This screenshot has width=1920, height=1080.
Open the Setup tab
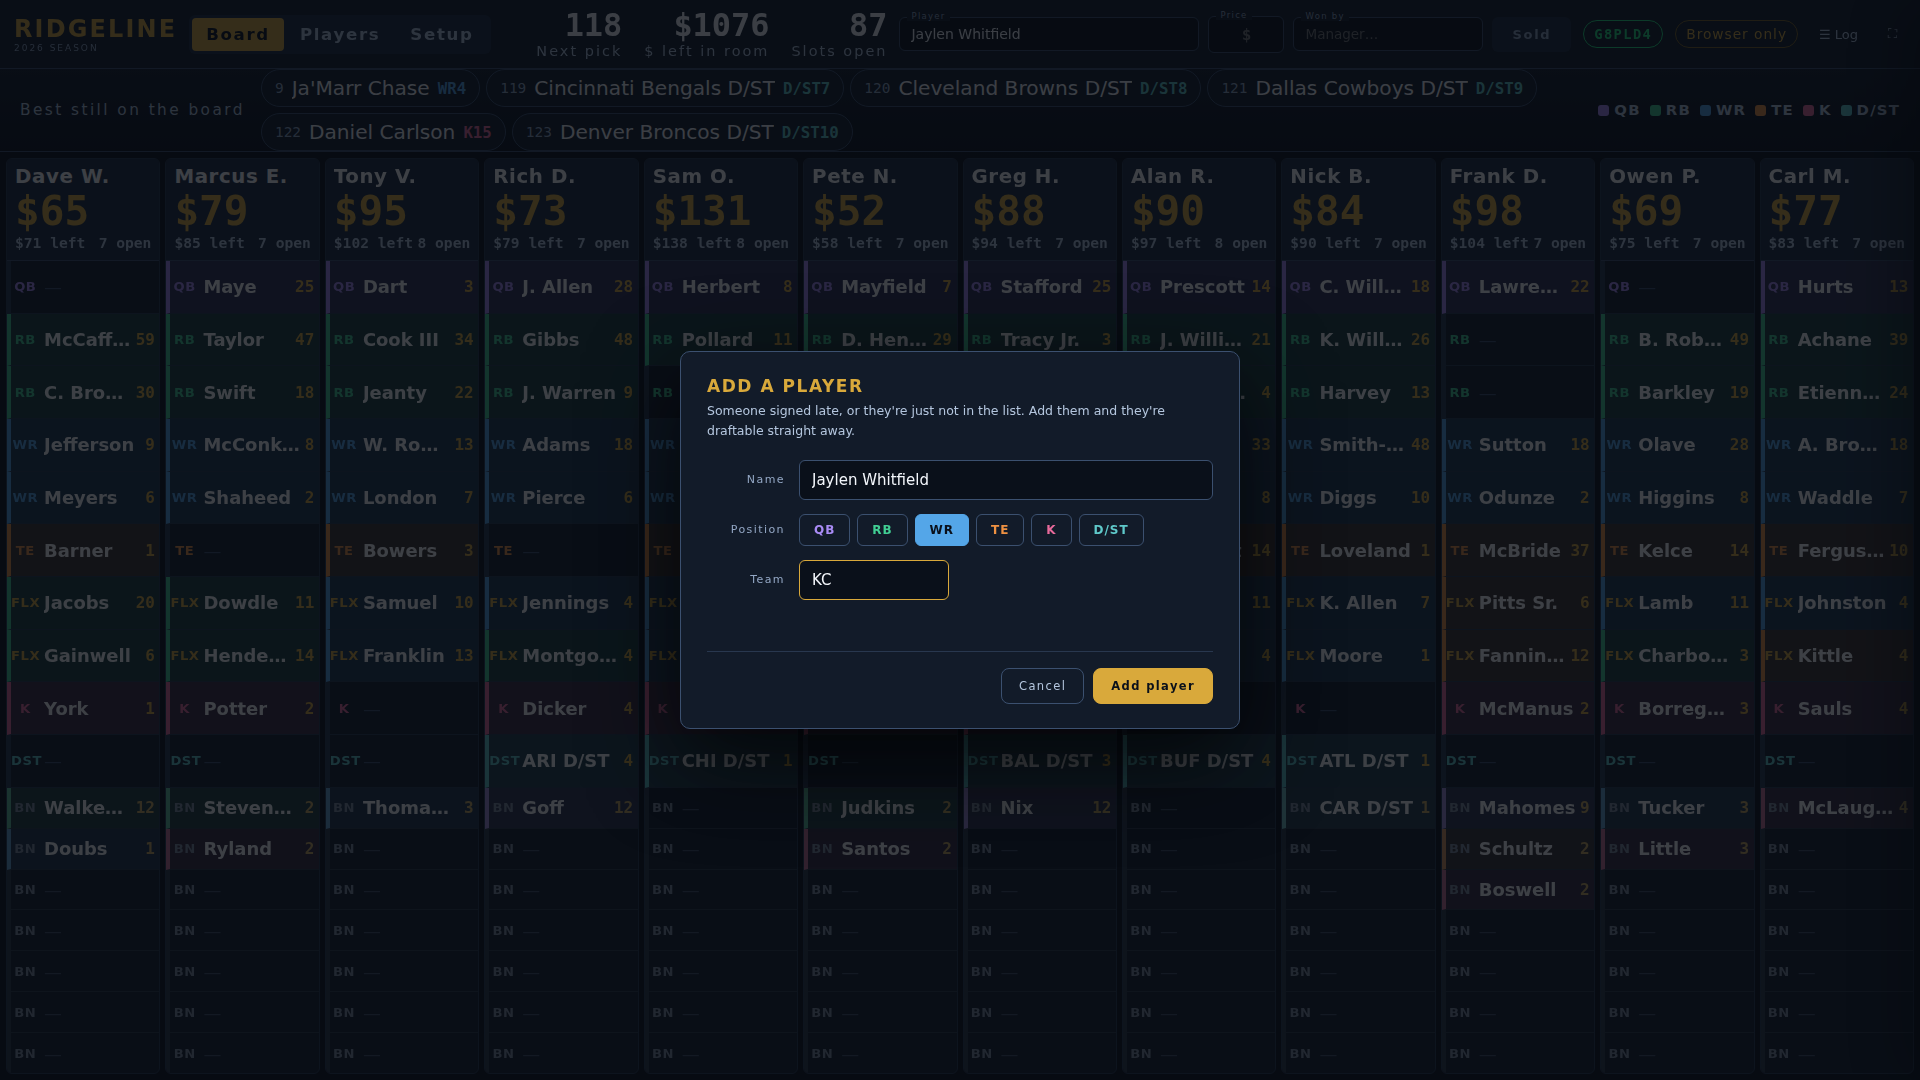coord(441,34)
